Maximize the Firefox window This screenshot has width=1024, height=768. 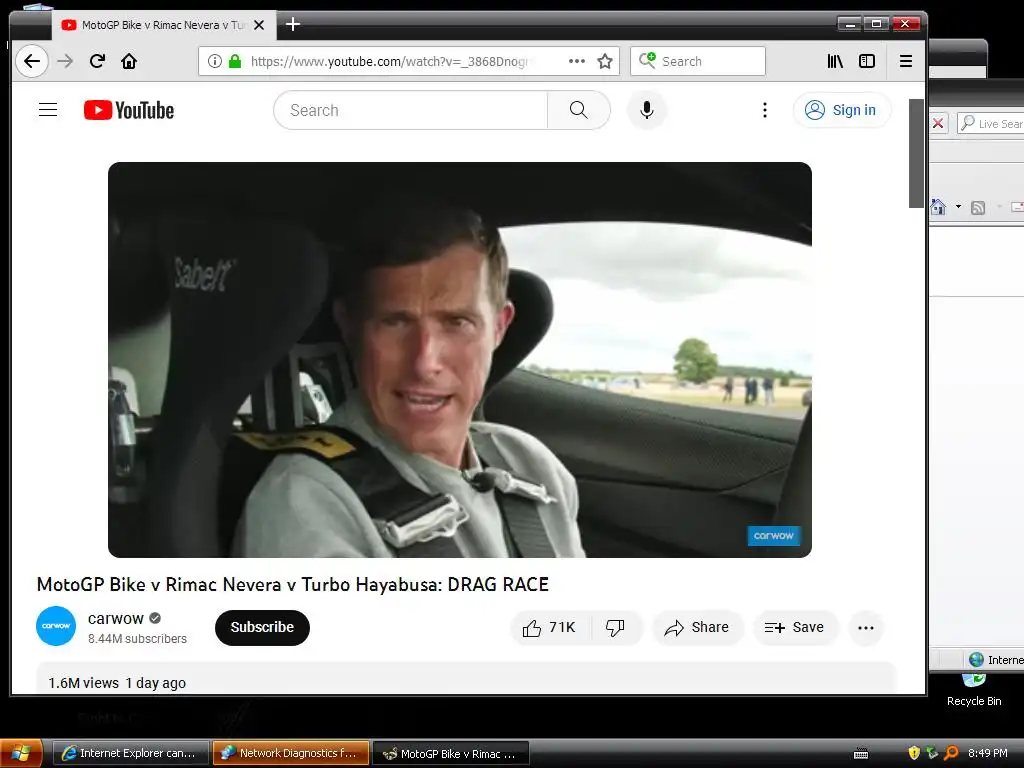point(876,24)
